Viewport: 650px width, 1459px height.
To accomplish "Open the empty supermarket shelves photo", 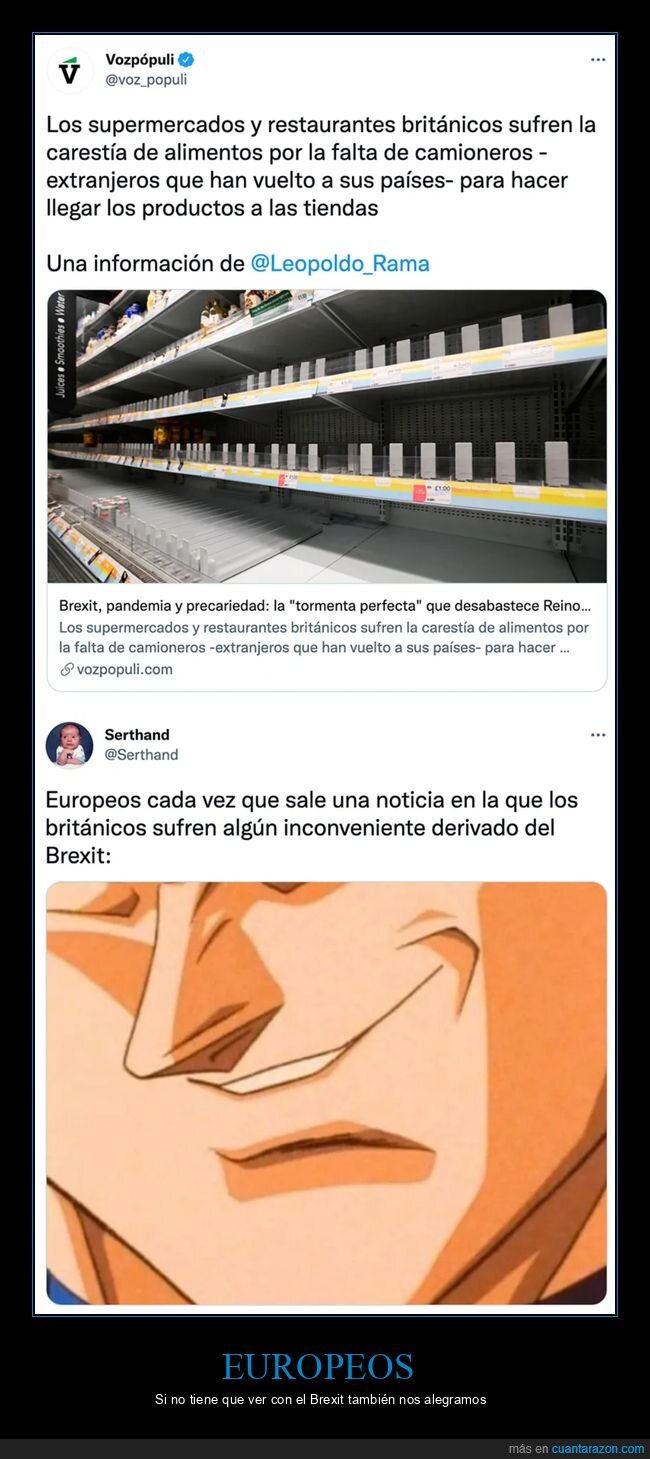I will tap(327, 437).
